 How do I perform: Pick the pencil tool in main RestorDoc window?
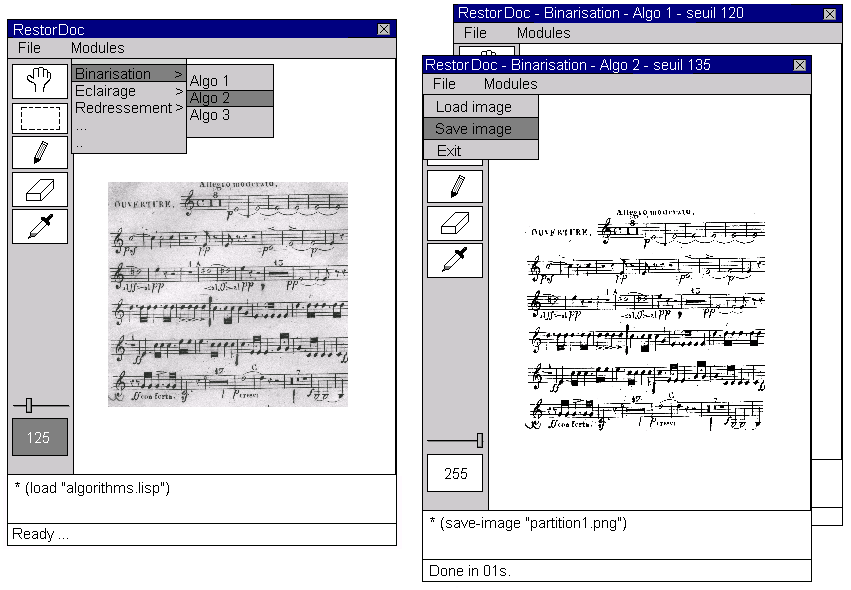40,153
